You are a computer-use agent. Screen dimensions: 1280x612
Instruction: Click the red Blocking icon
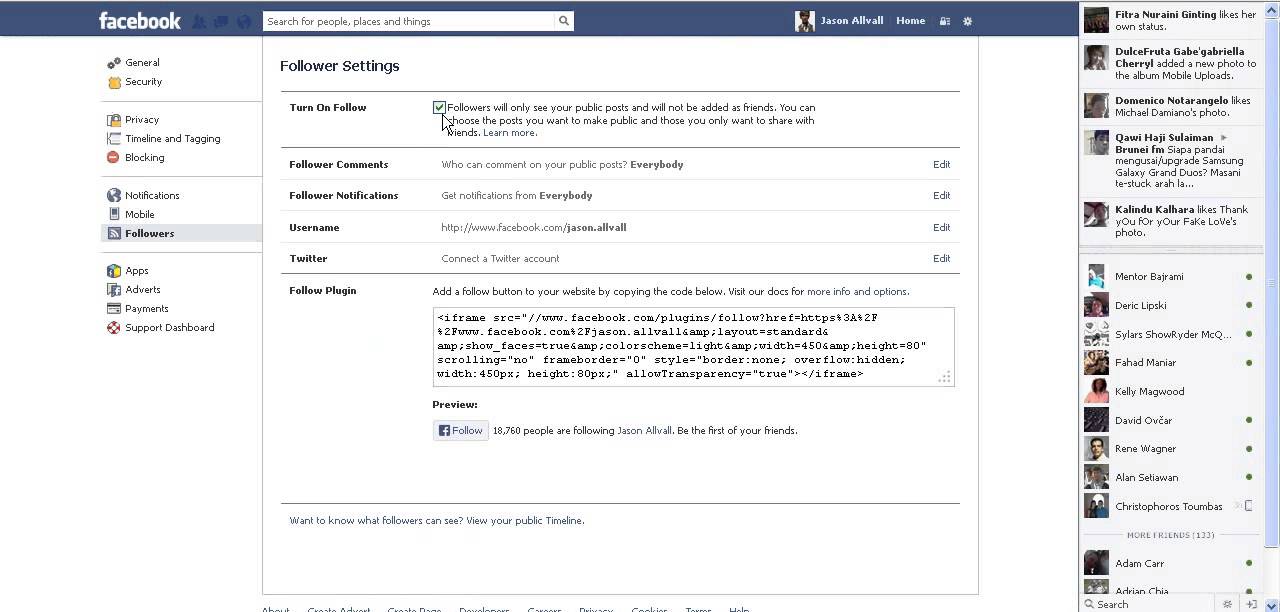point(114,158)
